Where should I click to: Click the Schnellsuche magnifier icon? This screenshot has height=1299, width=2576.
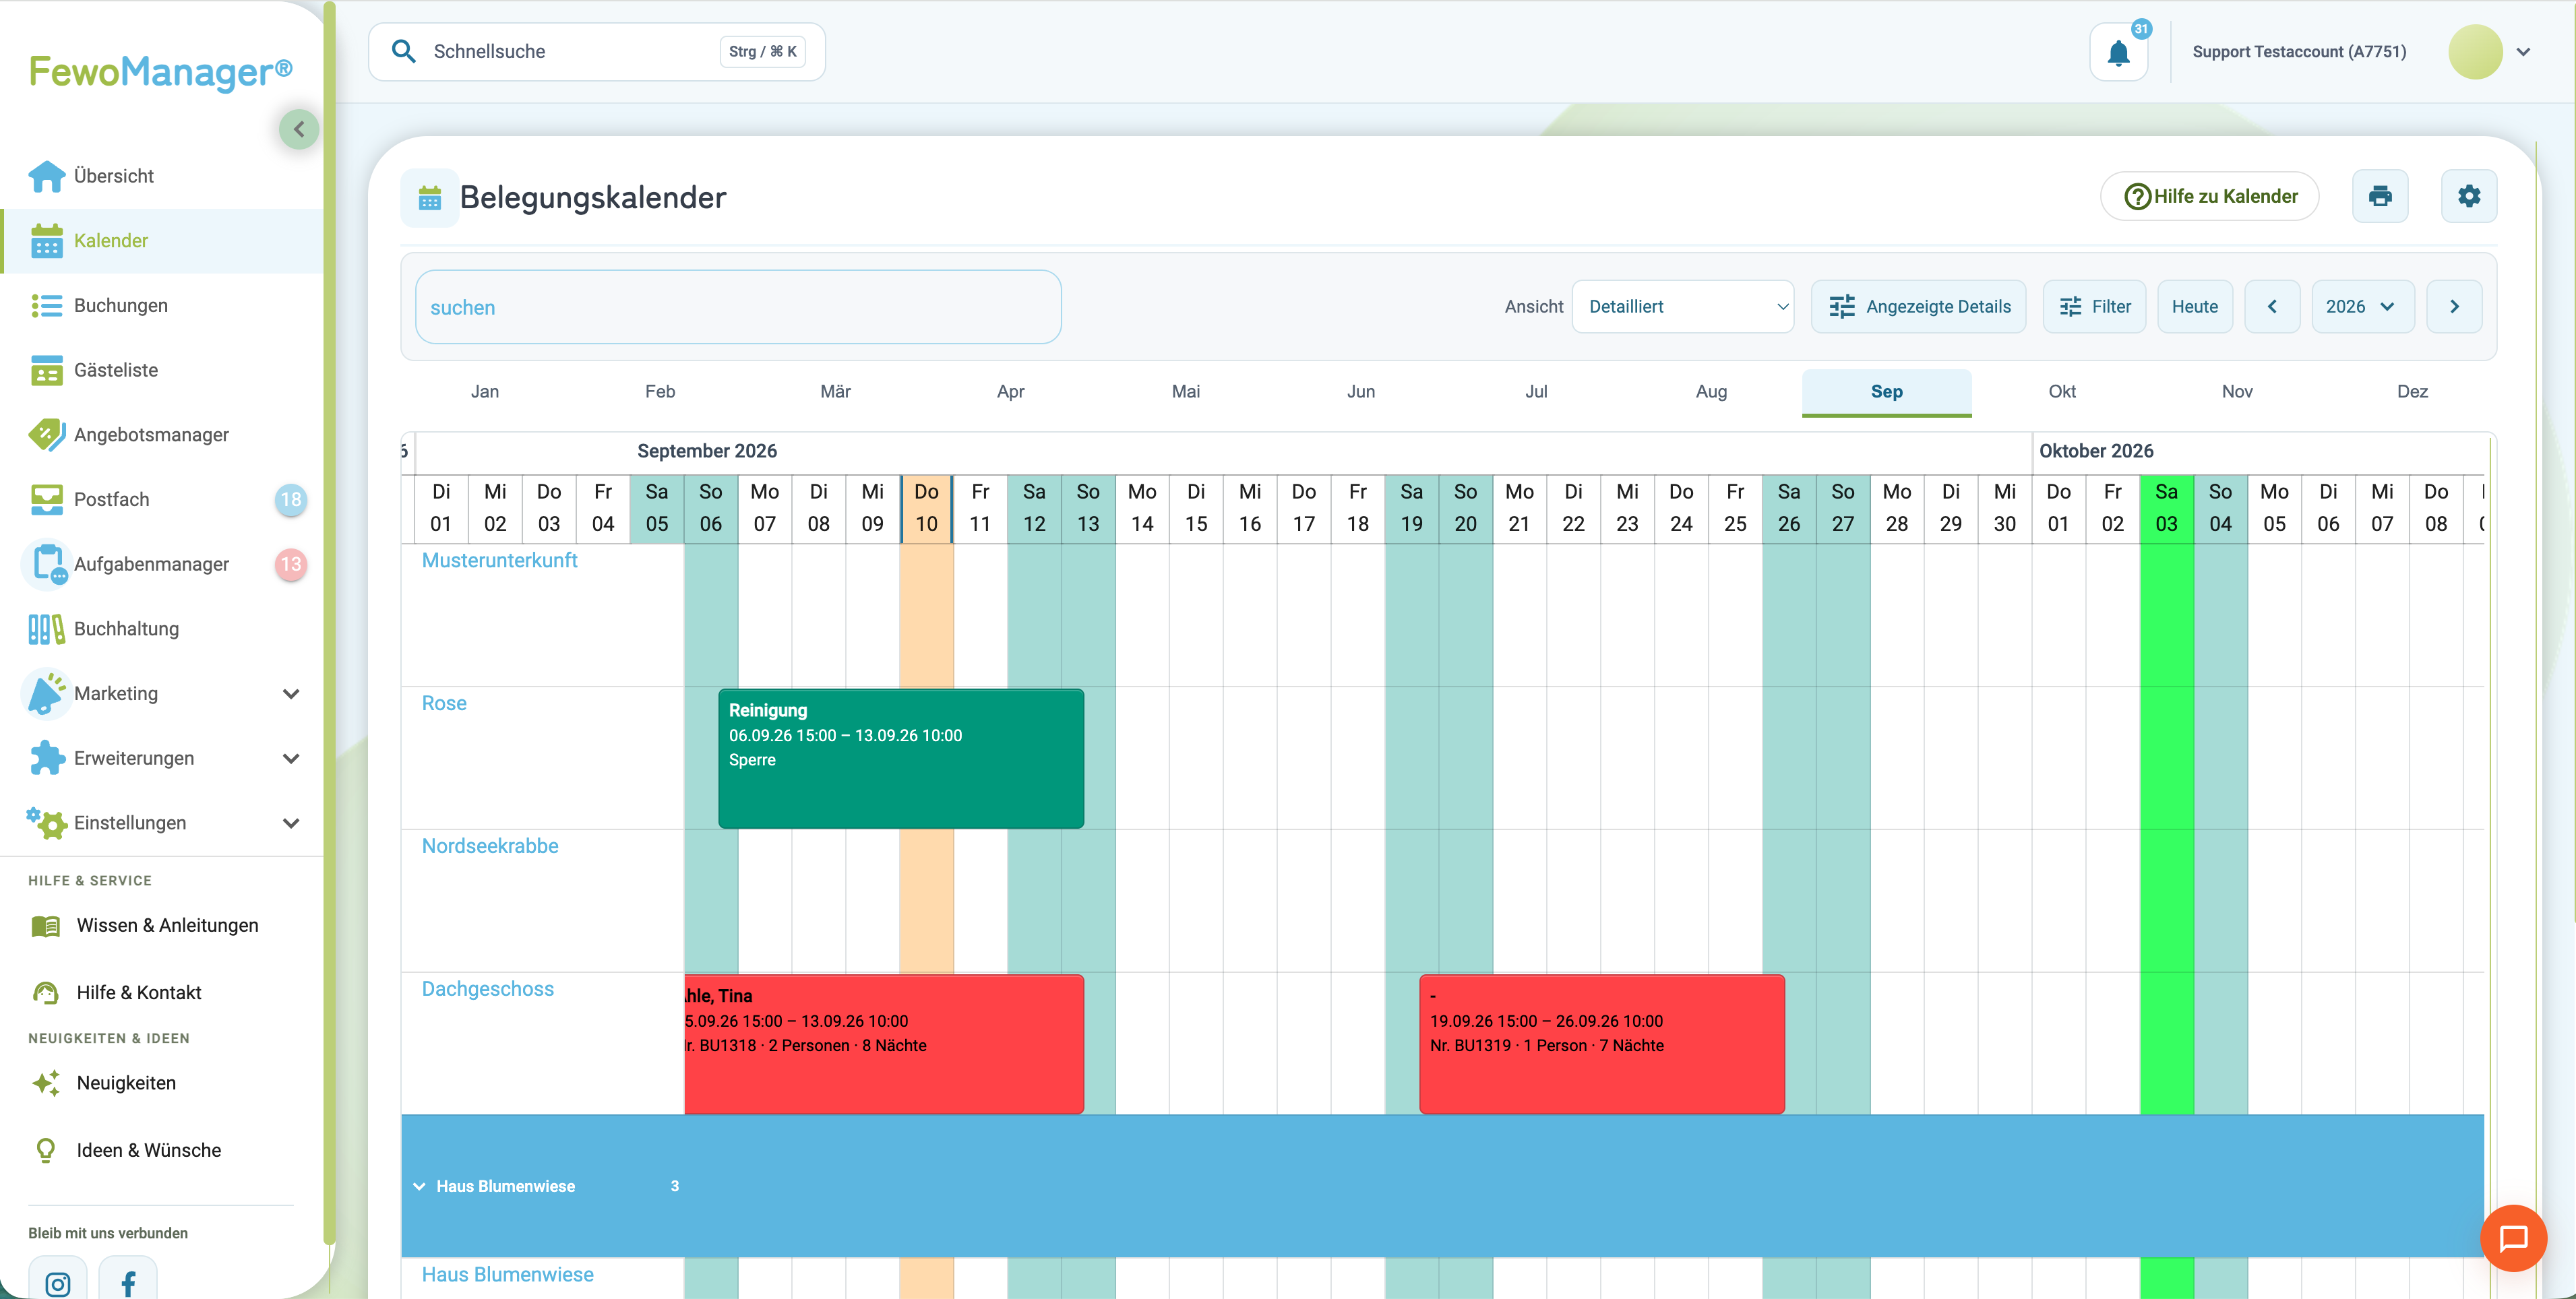point(403,51)
